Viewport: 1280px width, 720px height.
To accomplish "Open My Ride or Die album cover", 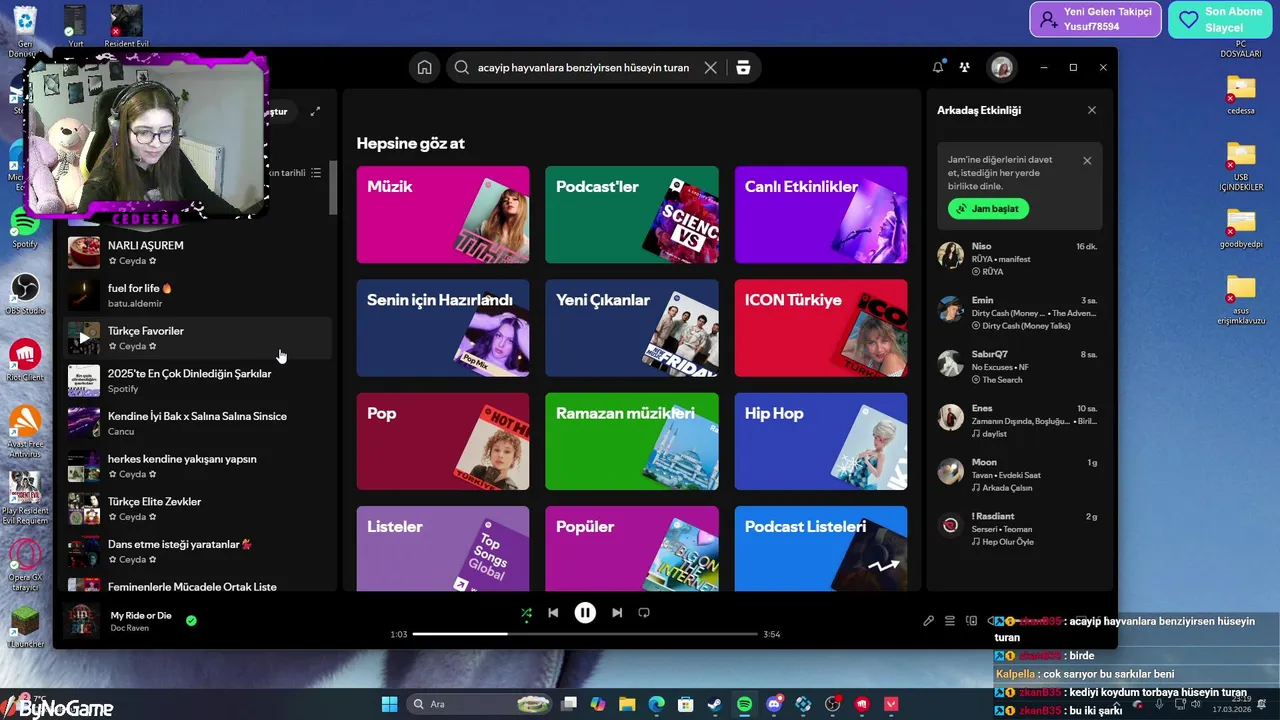I will coord(81,621).
